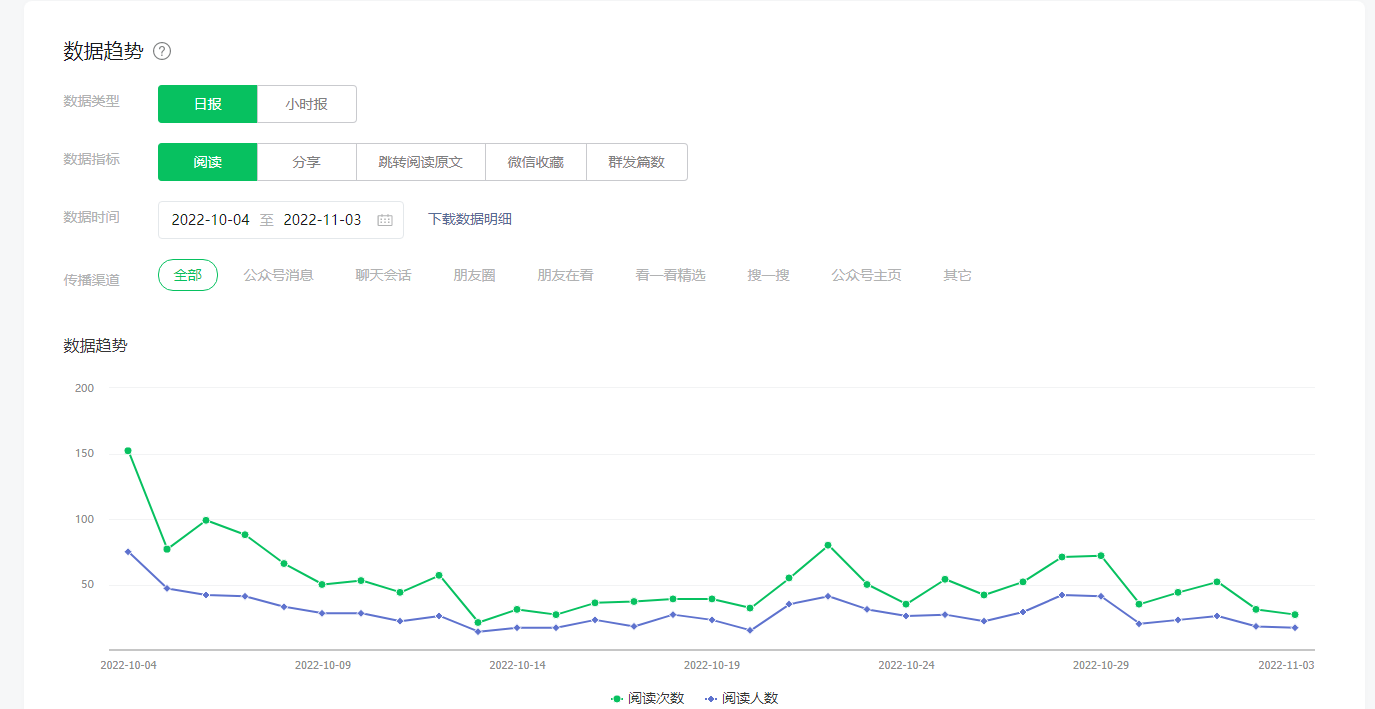Switch to the 小时报 data type
Screen dimensions: 1375x709
pyautogui.click(x=306, y=104)
